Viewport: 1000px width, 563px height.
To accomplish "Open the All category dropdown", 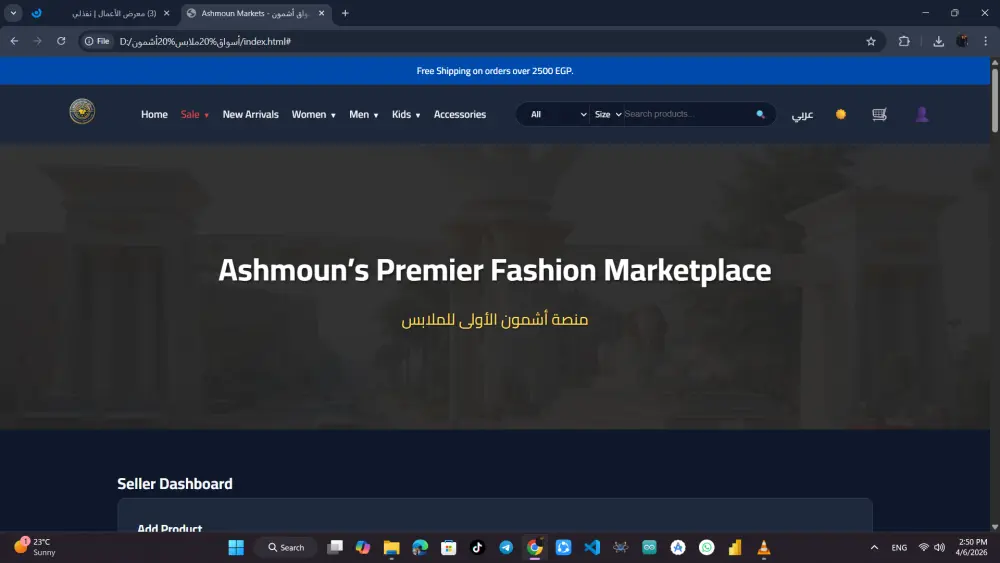I will click(x=557, y=114).
